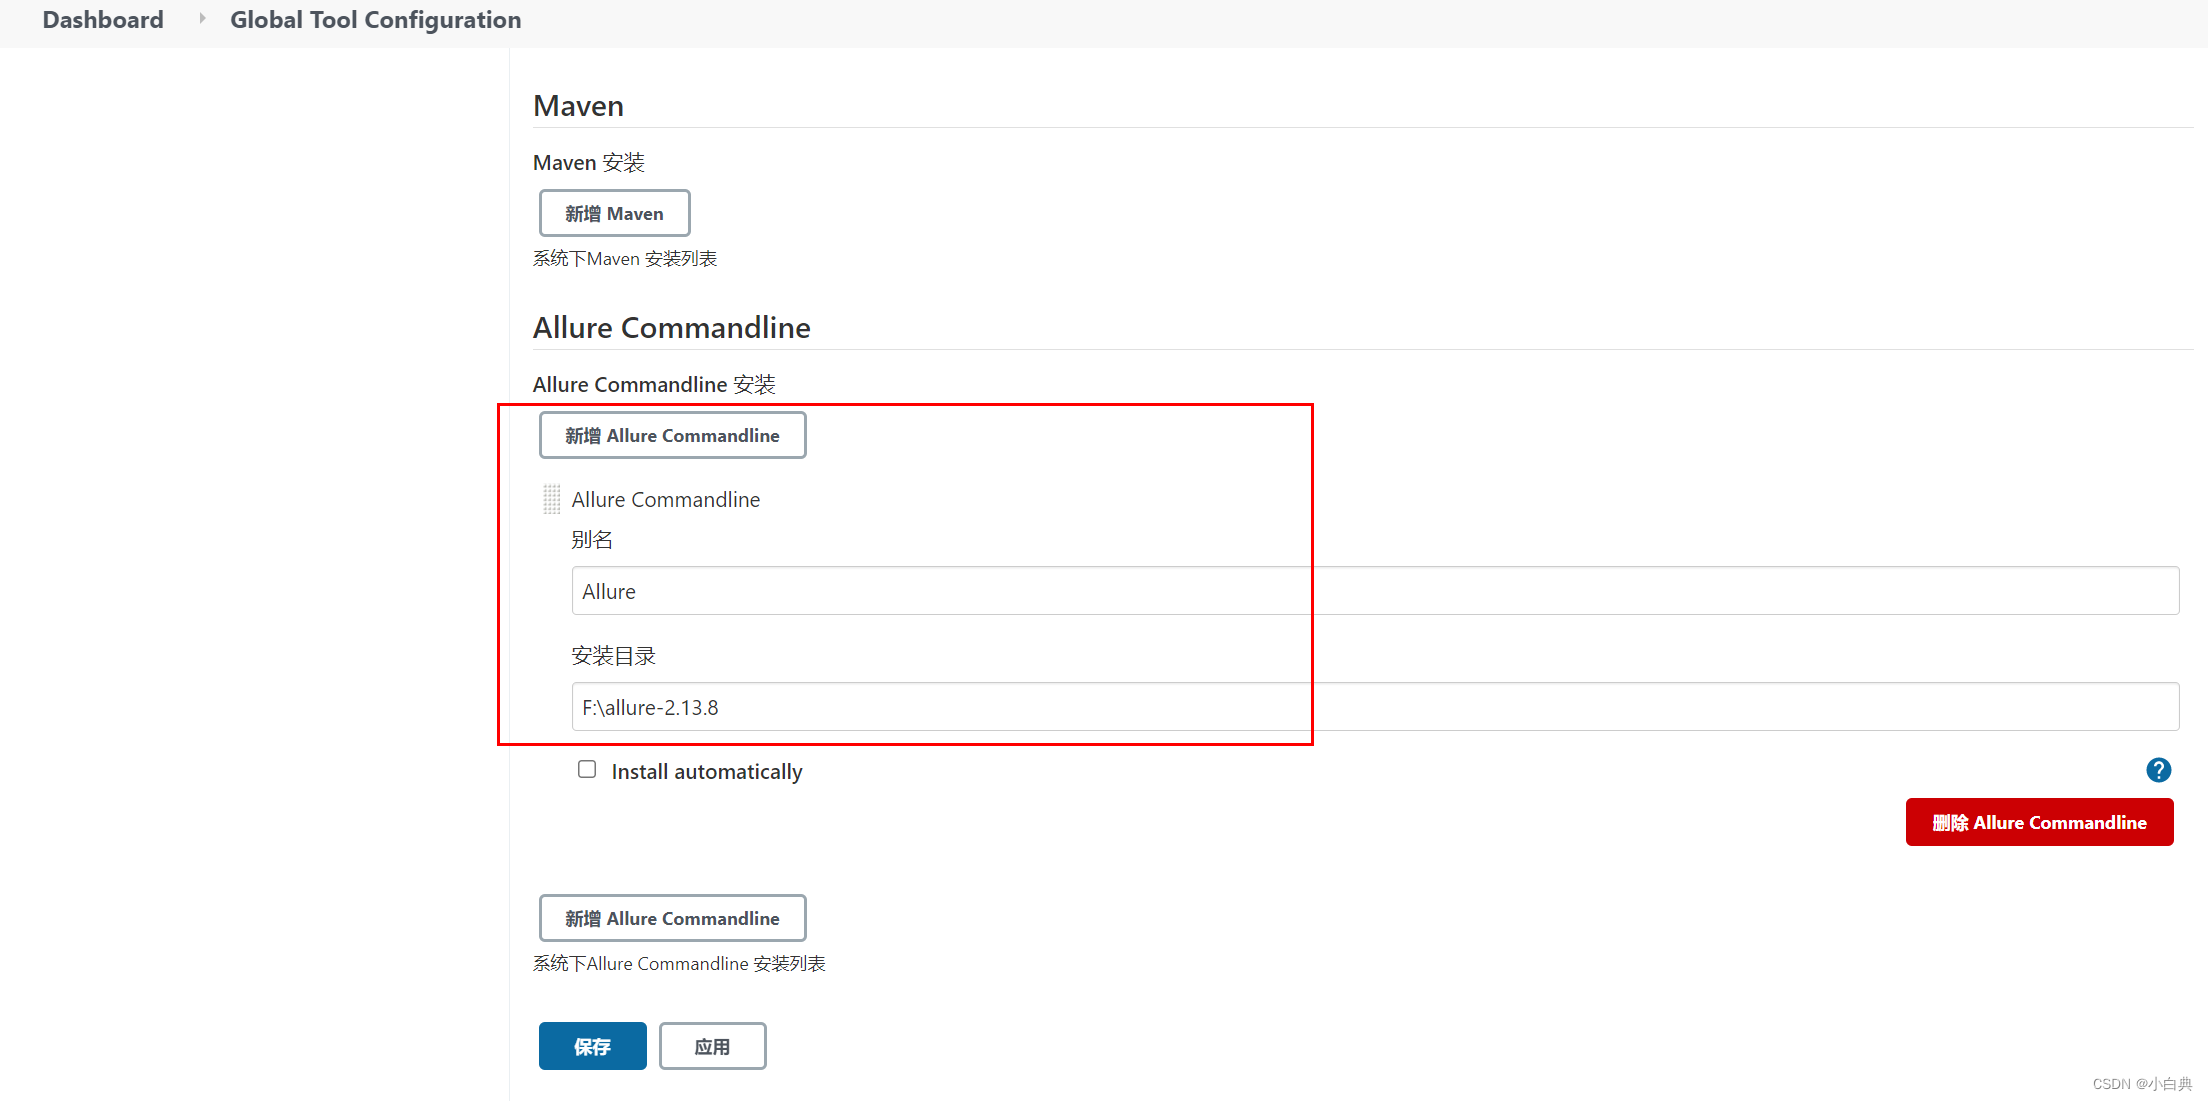Select the 系统下Allure Commandline 安装列表 text

click(679, 964)
